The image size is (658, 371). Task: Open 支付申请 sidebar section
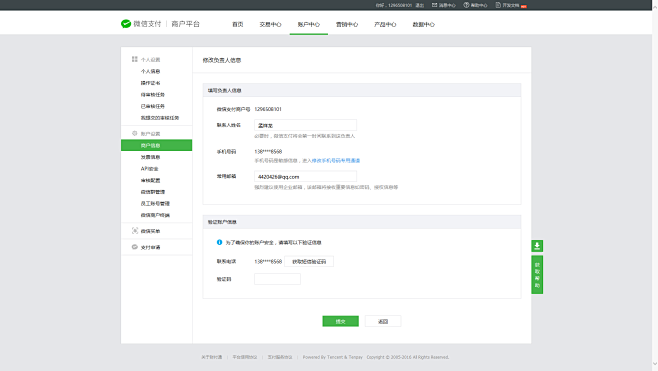pos(150,247)
